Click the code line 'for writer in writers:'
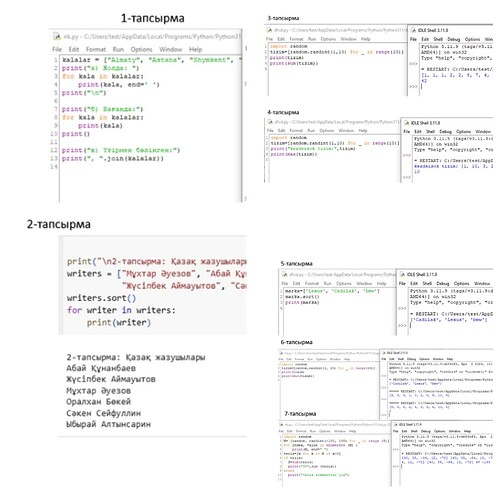The image size is (500, 500). 121,310
